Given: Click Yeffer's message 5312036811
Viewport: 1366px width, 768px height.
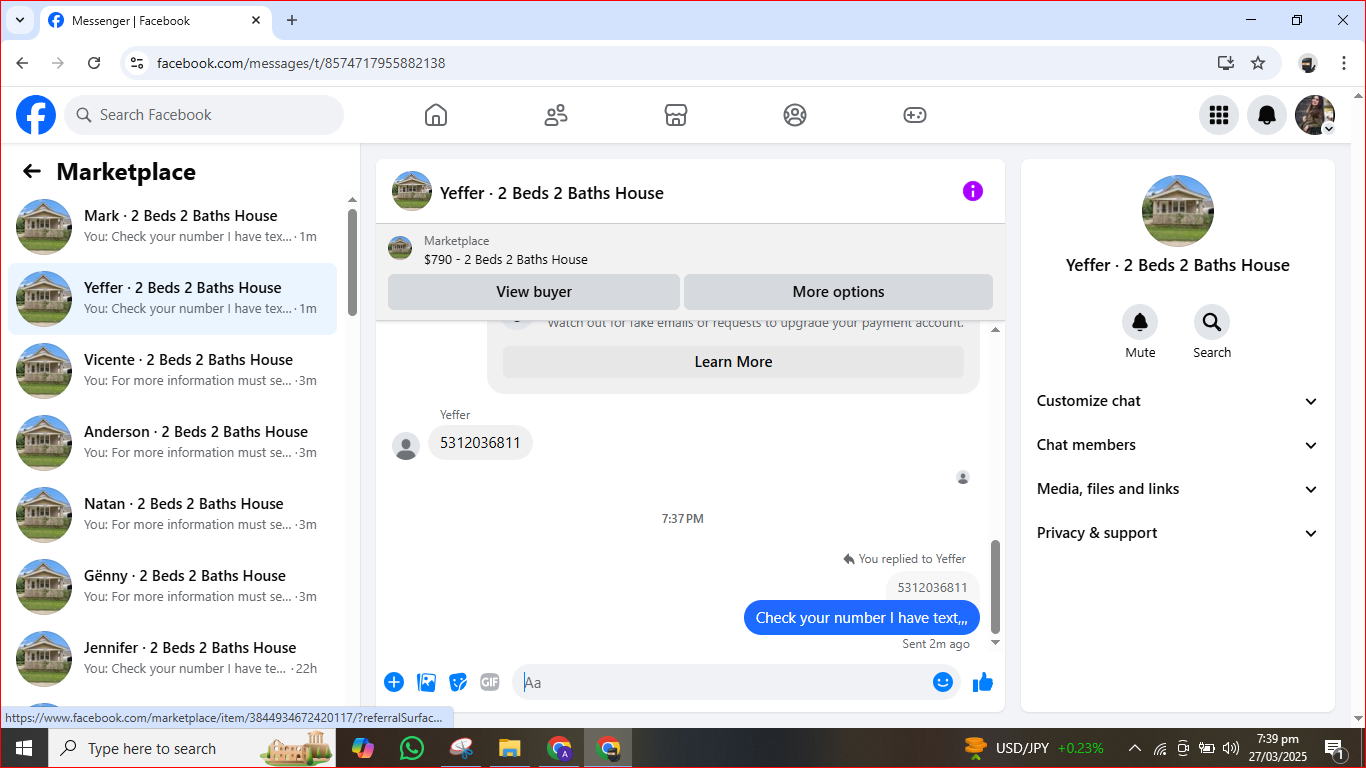Looking at the screenshot, I should click(480, 443).
